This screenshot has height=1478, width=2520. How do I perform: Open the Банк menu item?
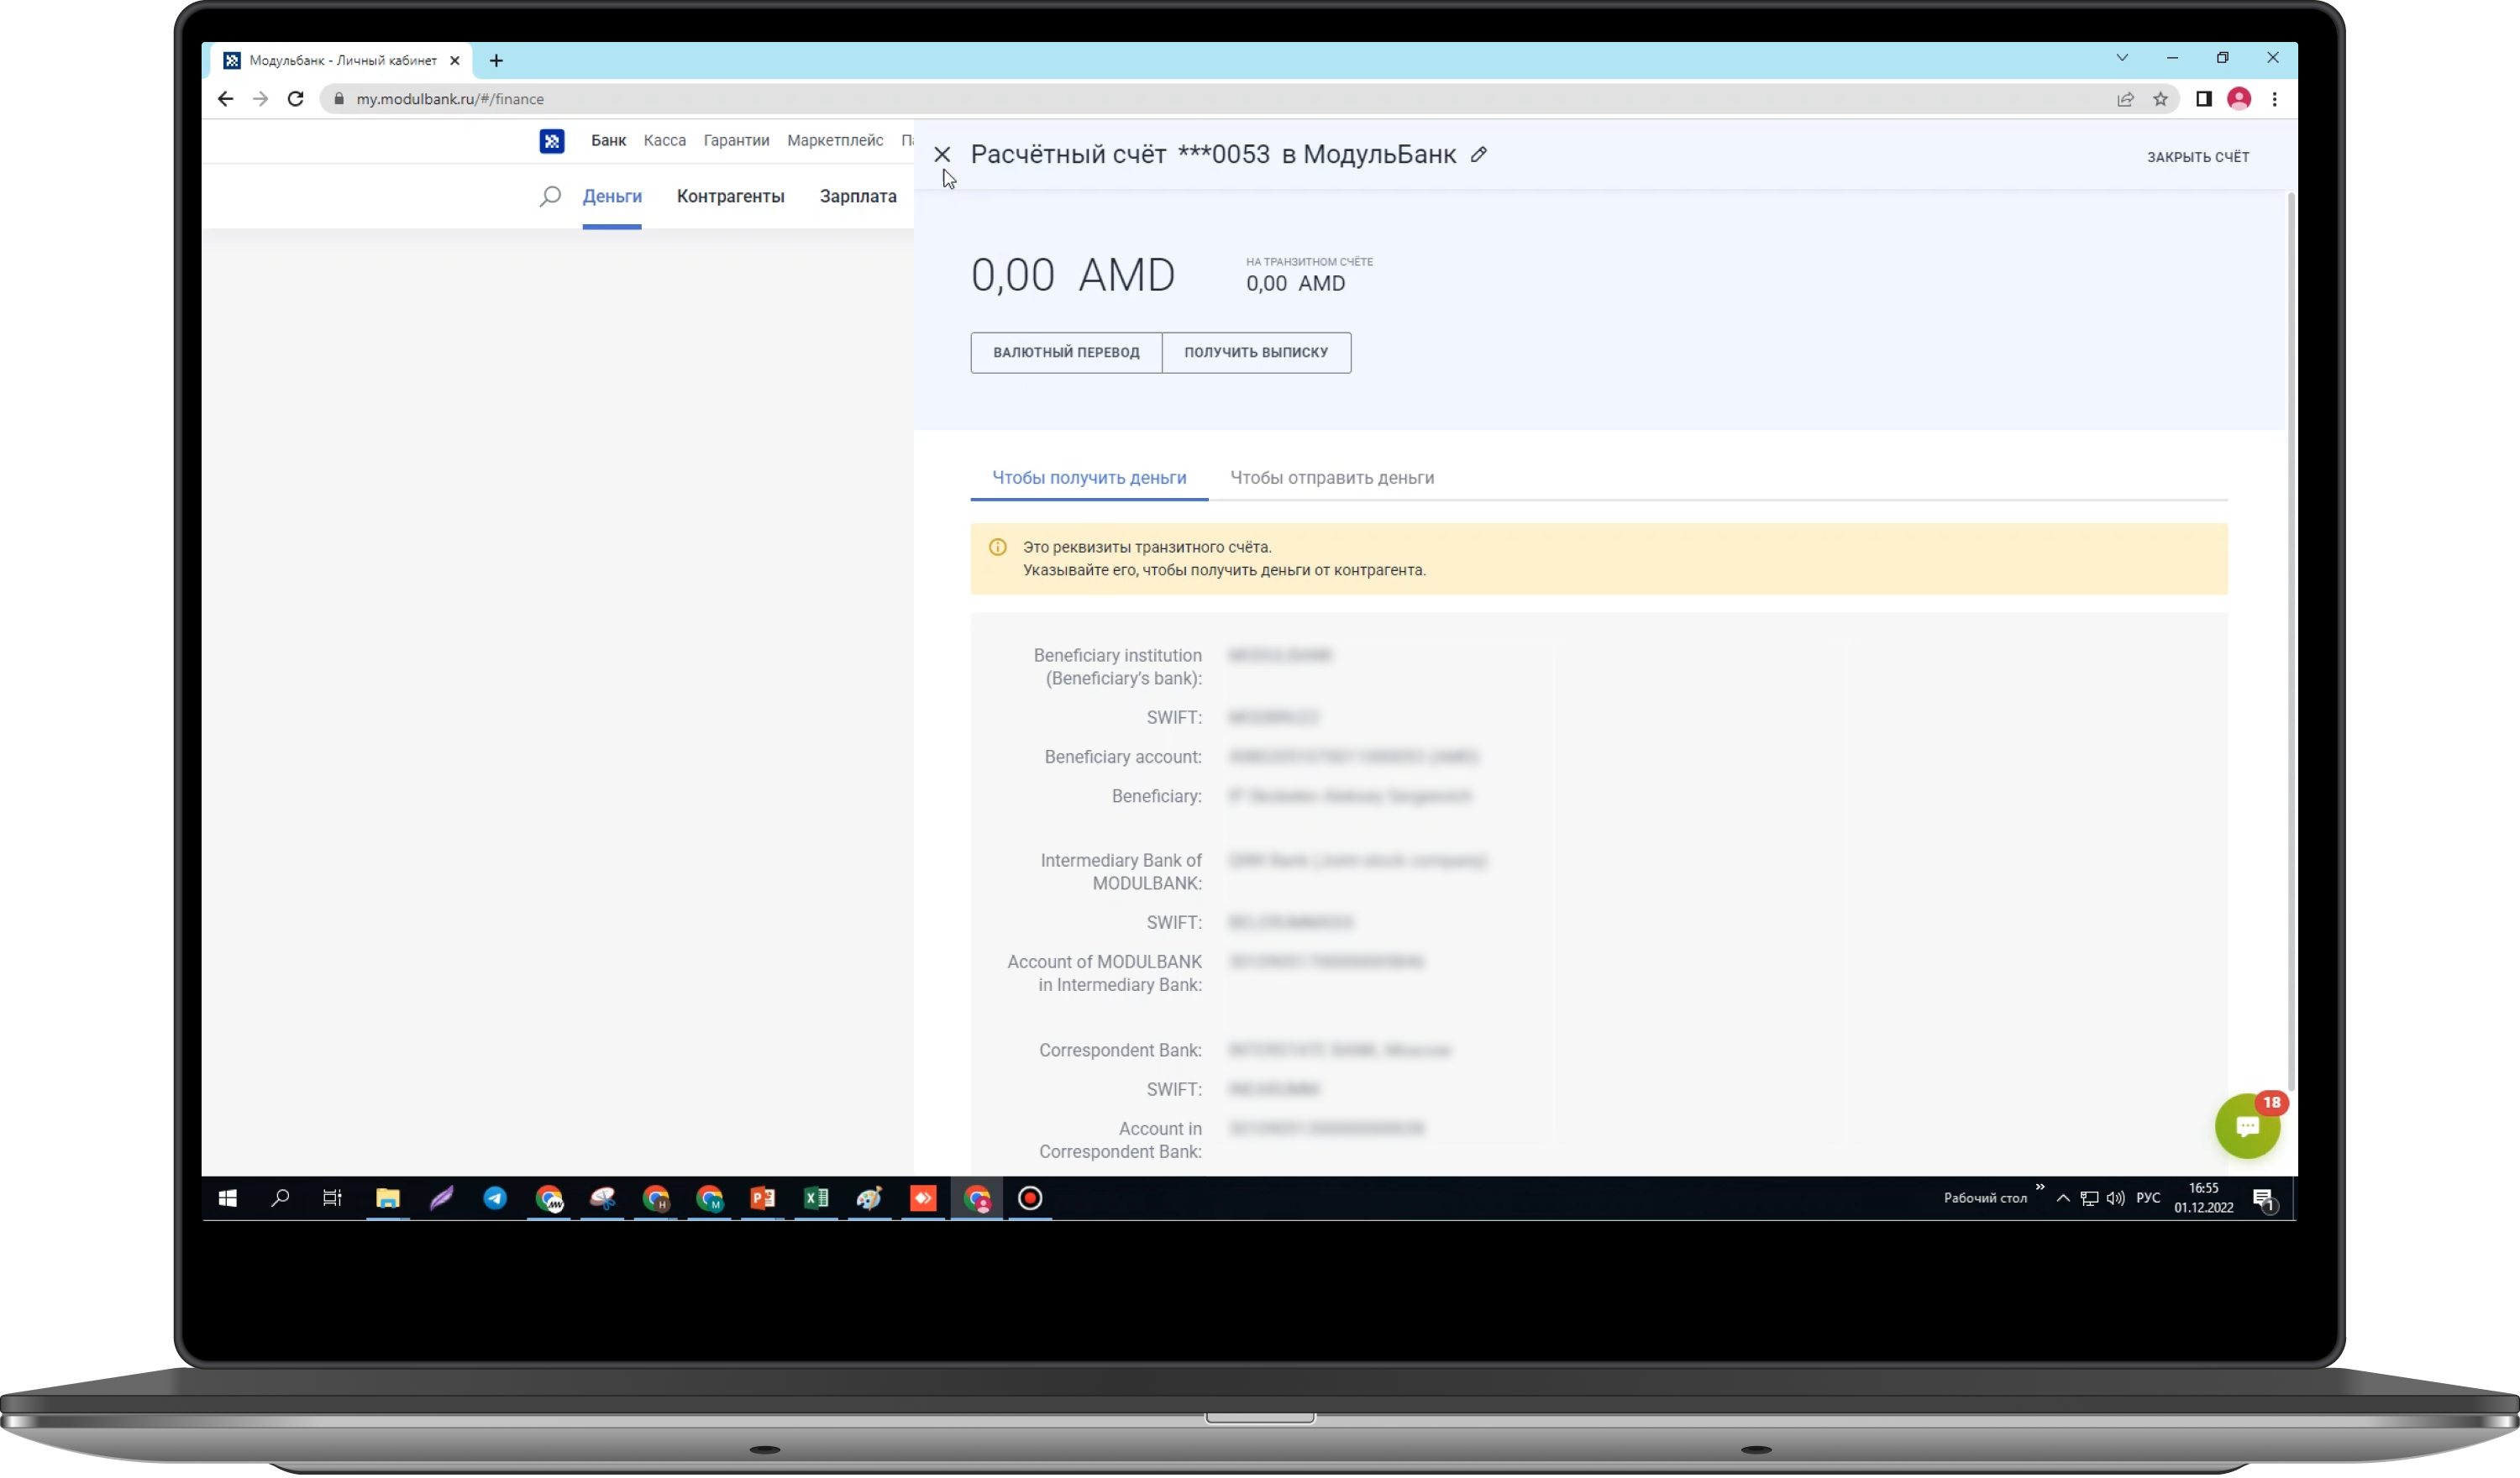coord(608,141)
